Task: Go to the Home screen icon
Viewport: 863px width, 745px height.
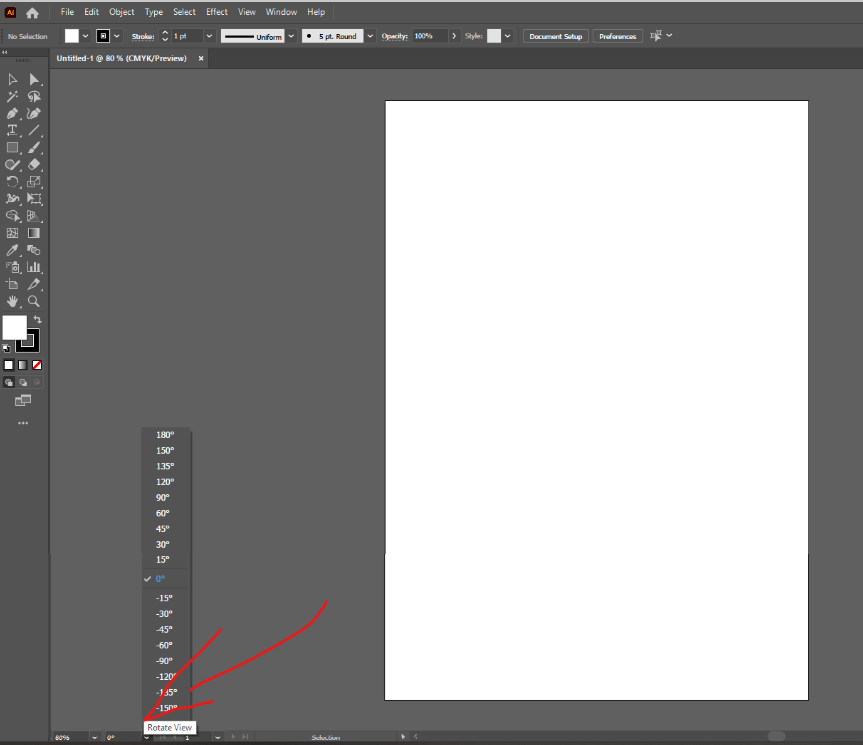Action: coord(32,12)
